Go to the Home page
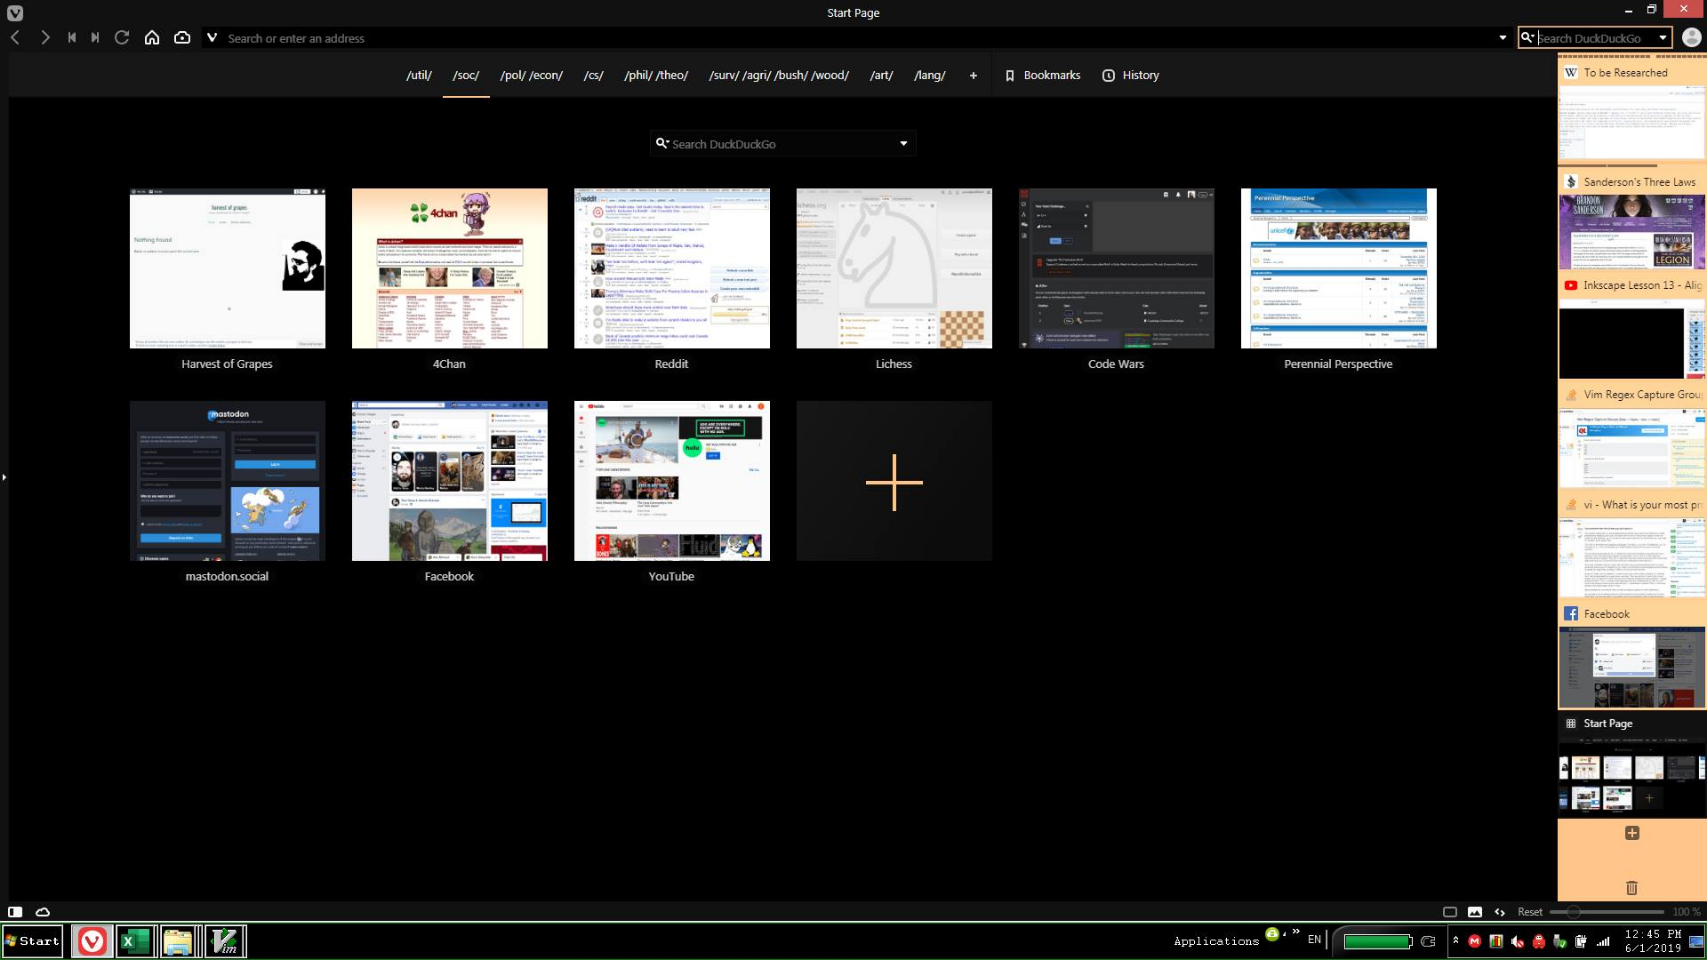Viewport: 1707px width, 960px height. point(152,37)
